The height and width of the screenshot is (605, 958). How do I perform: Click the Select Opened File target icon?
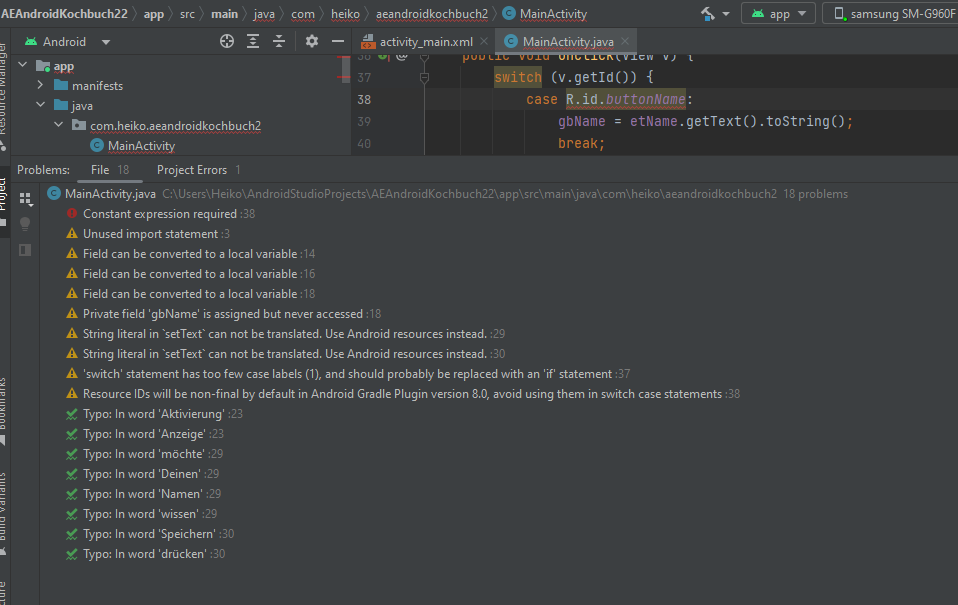coord(227,41)
